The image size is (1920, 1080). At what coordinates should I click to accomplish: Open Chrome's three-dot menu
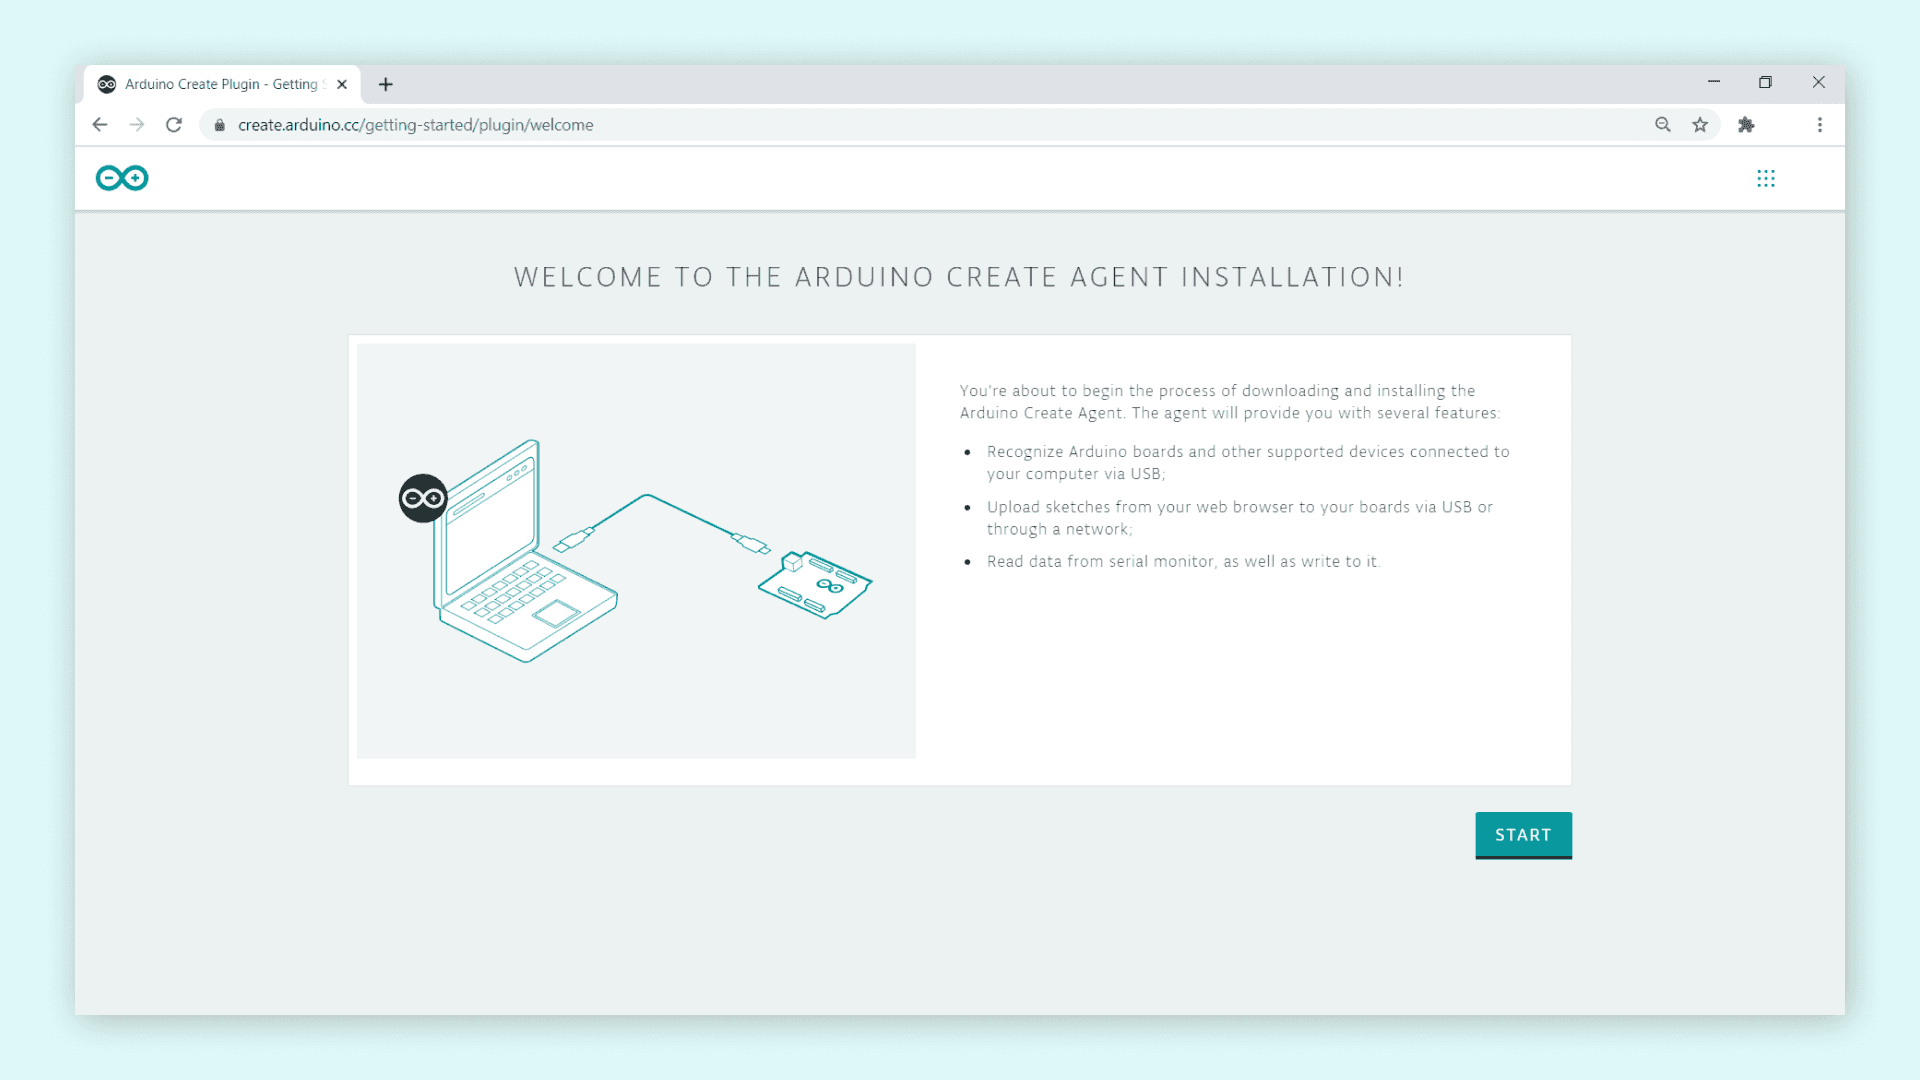coord(1820,125)
